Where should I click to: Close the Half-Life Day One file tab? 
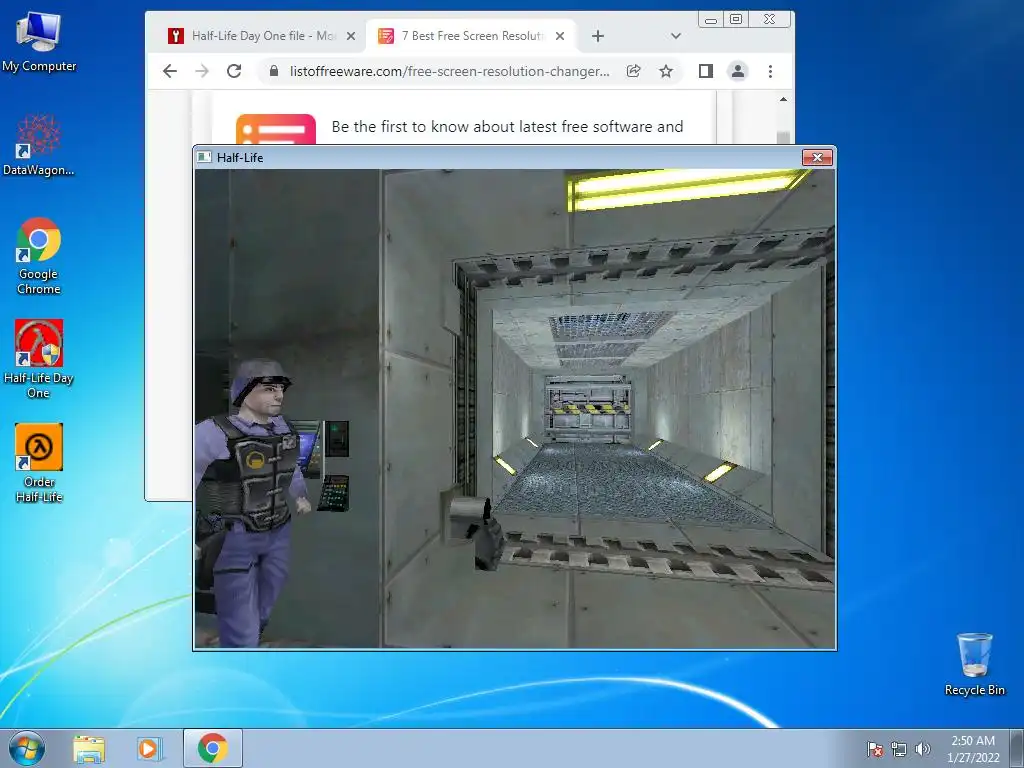(351, 36)
